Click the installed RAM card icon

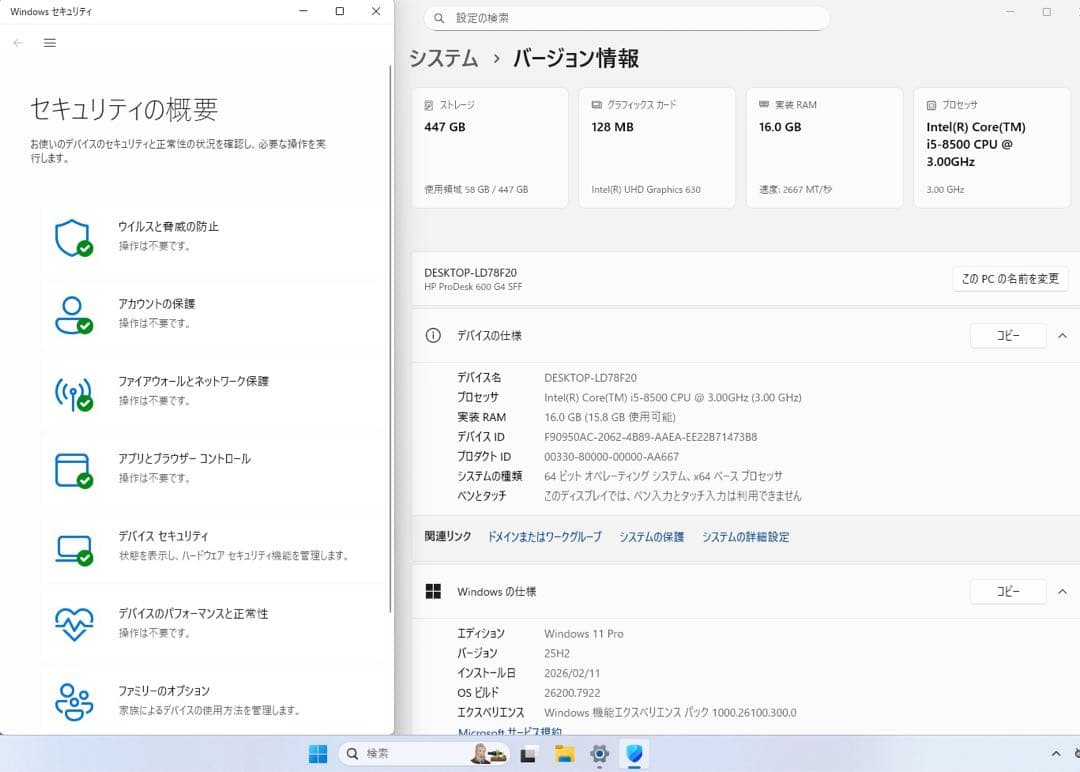click(764, 105)
